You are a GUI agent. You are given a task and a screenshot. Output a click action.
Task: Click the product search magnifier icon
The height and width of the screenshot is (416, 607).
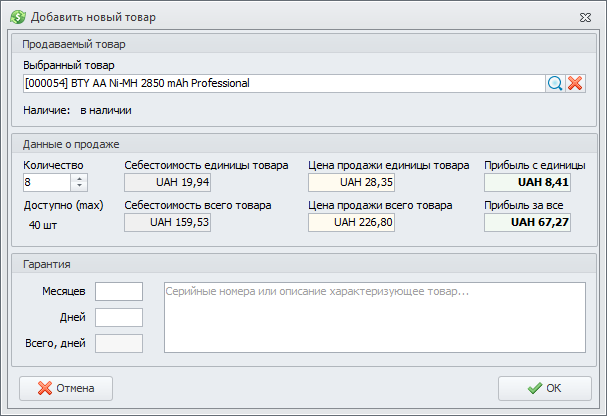click(555, 84)
